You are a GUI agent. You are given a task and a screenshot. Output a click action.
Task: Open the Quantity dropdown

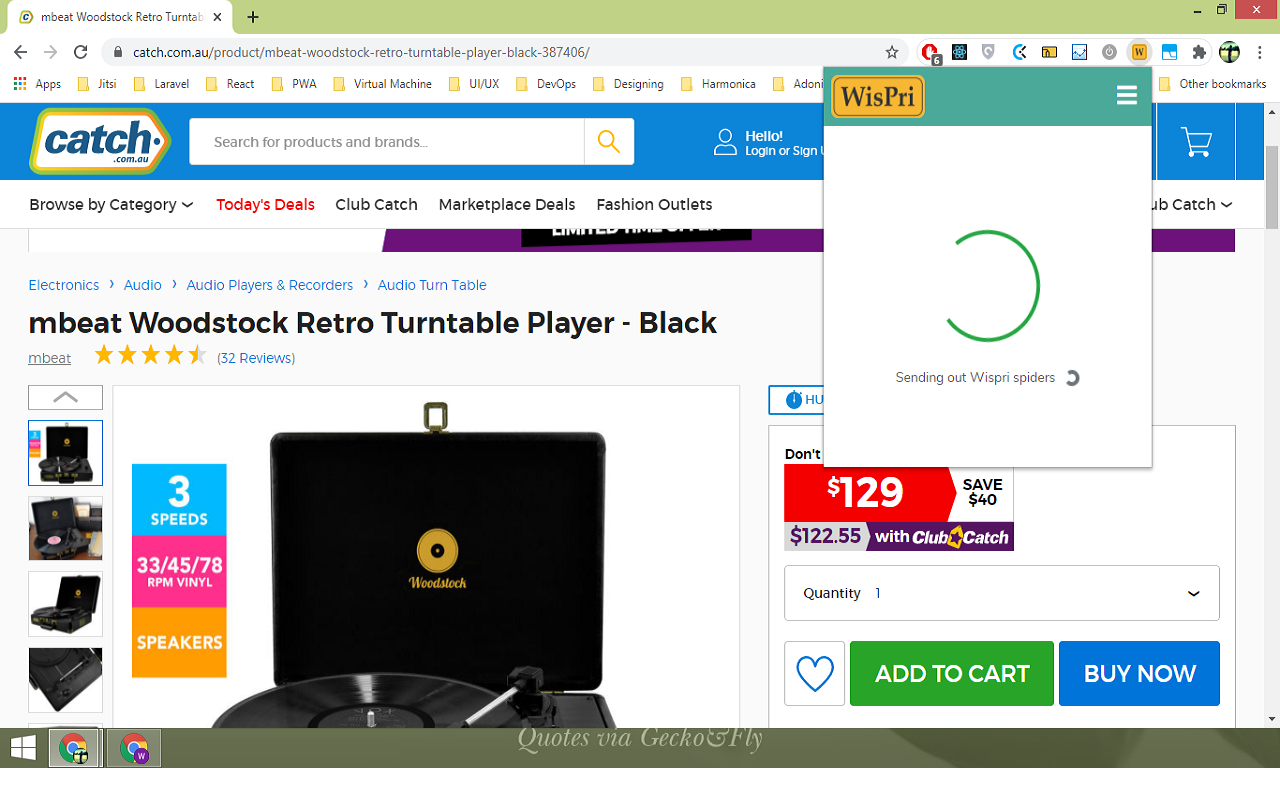1002,593
